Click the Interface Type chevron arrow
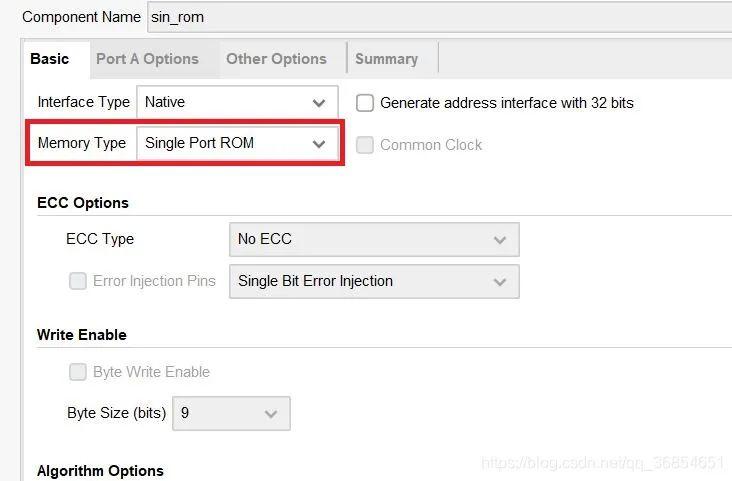This screenshot has width=732, height=481. point(319,103)
